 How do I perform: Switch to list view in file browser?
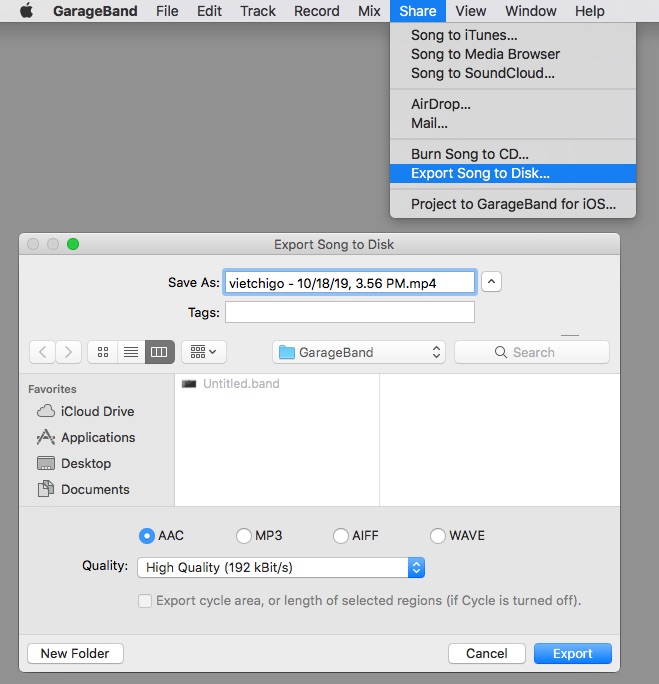(x=130, y=352)
